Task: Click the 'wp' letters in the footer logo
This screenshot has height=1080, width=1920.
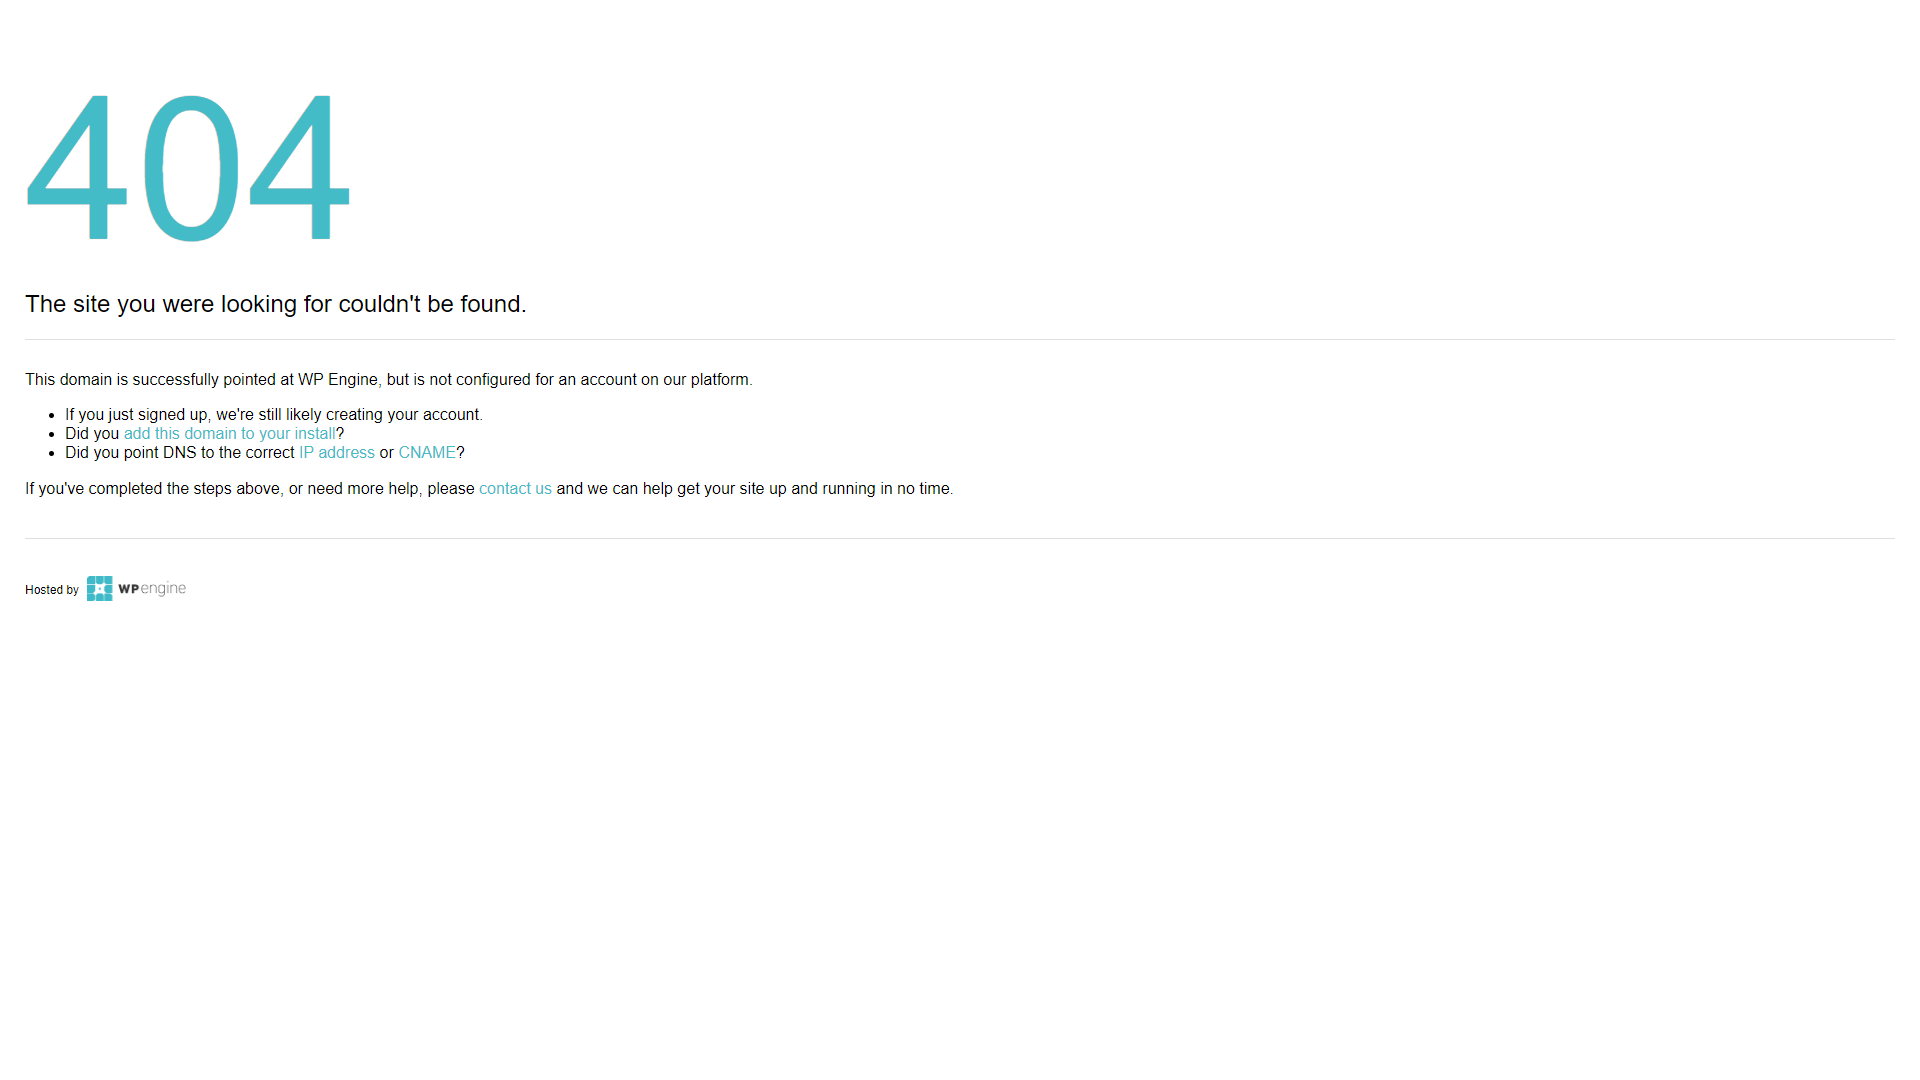Action: click(126, 589)
